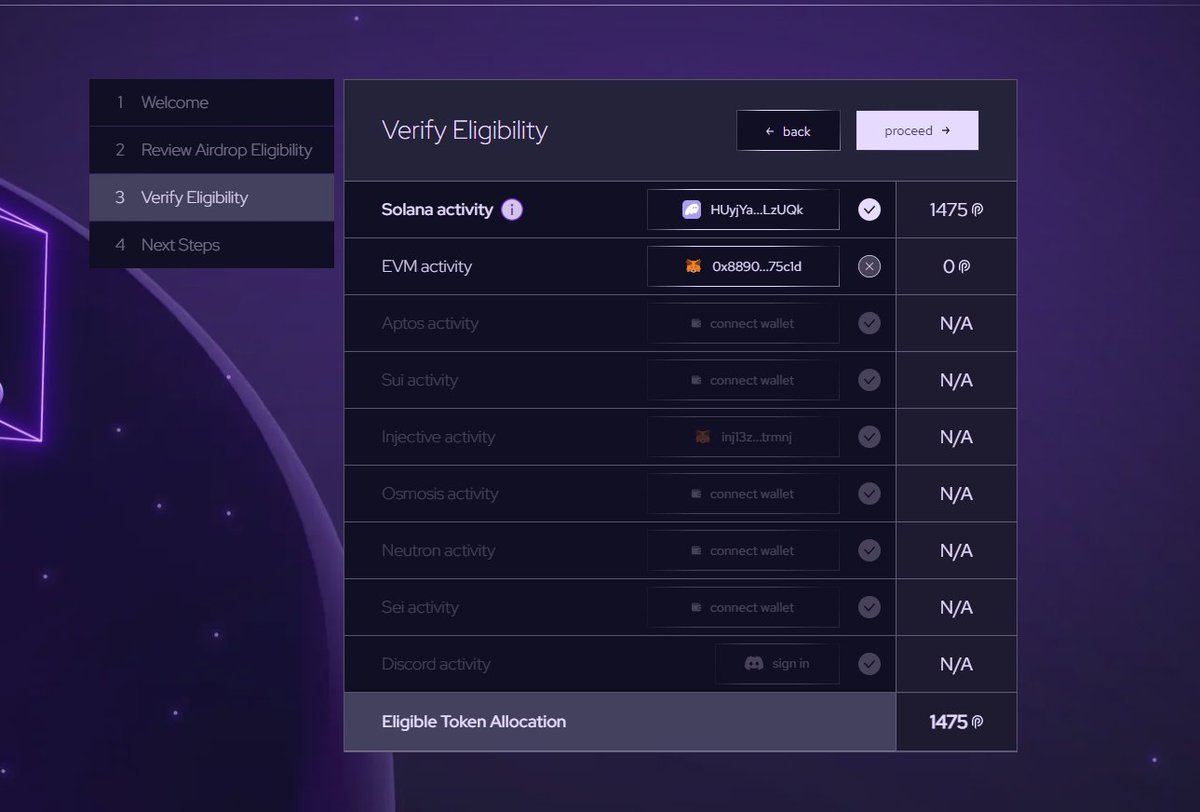Click the EVM row X status icon
The height and width of the screenshot is (812, 1200).
click(869, 266)
